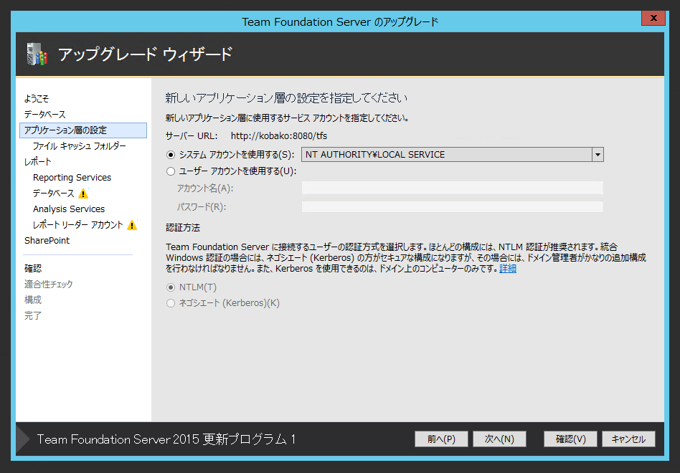
Task: Open Reporting Services step
Action: (72, 178)
